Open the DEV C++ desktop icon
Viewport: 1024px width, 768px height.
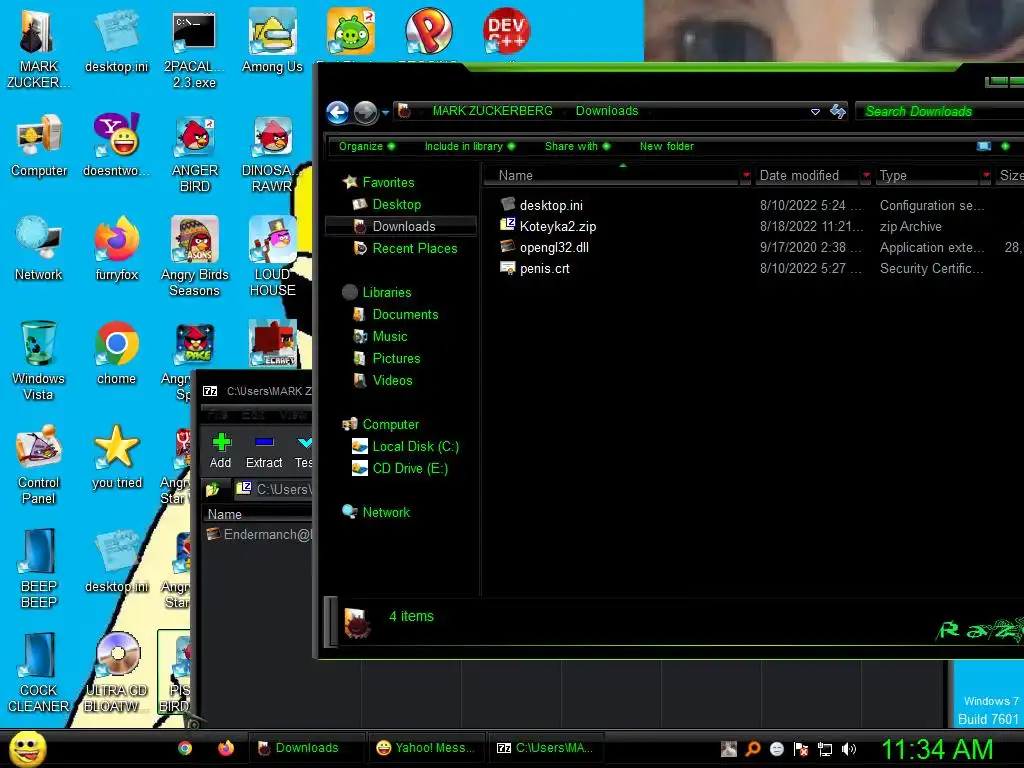(x=506, y=31)
